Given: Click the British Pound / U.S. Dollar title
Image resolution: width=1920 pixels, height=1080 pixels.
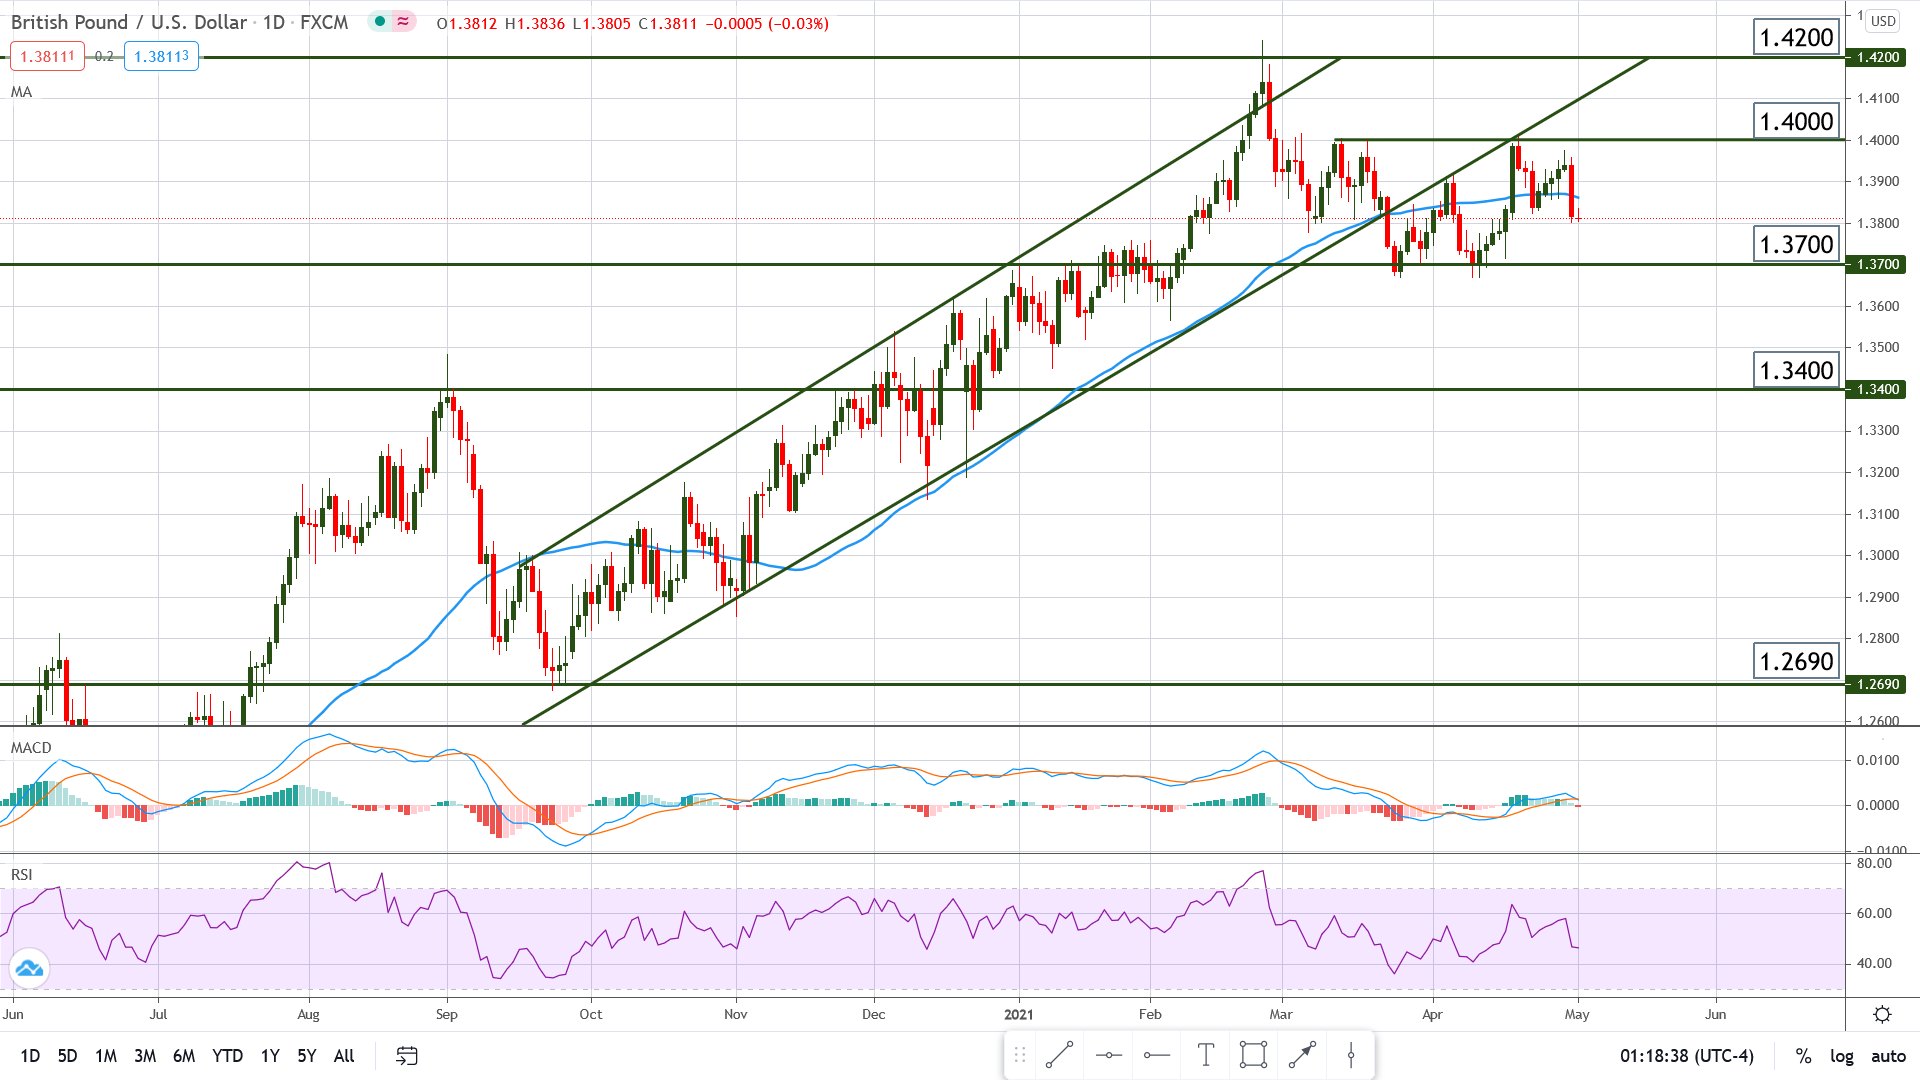Looking at the screenshot, I should (129, 22).
